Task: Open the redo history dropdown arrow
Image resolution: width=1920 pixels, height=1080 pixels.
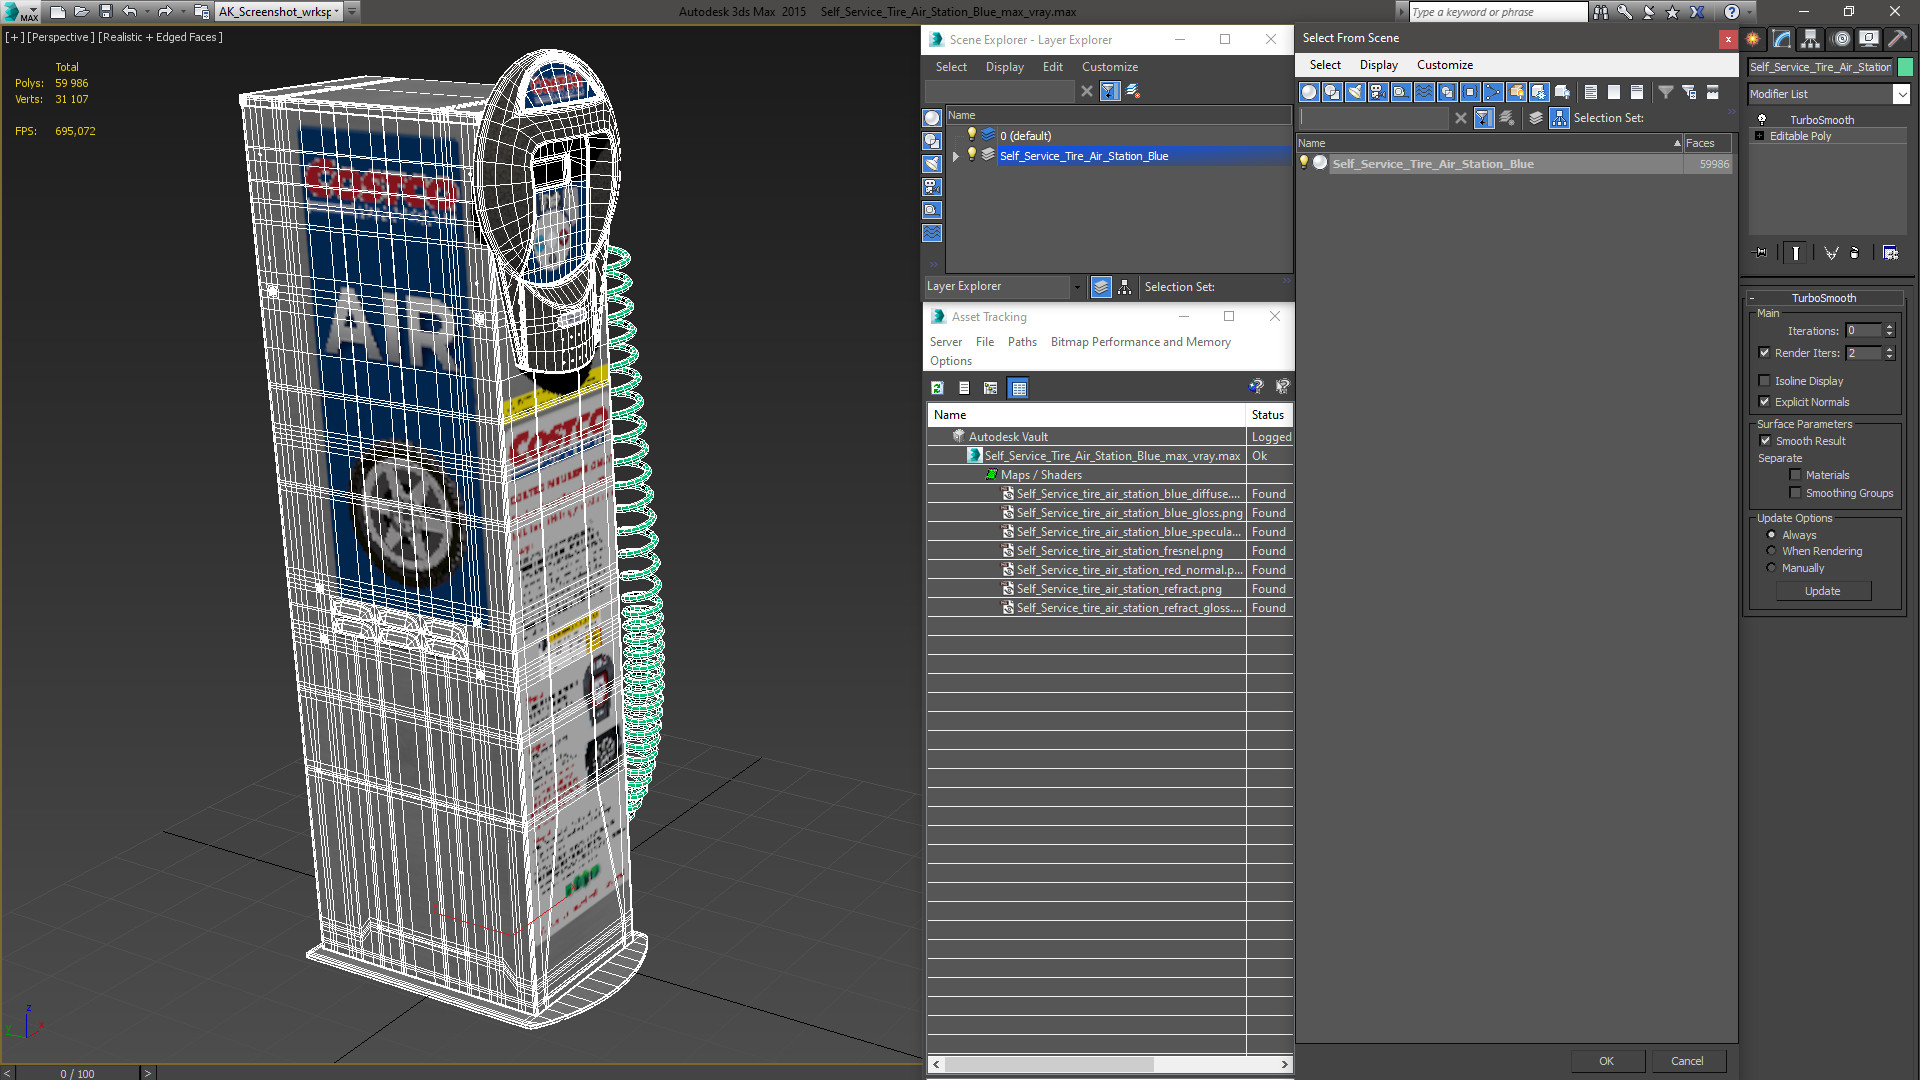Action: click(x=181, y=12)
